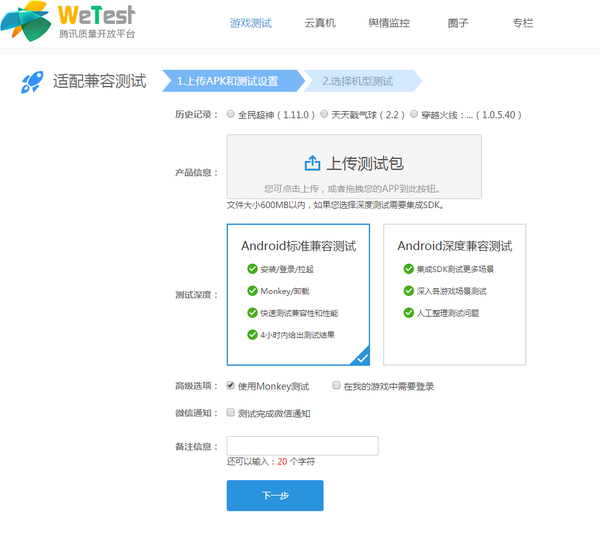This screenshot has height=537, width=600.
Task: Click the 下一步 button
Action: 275,496
